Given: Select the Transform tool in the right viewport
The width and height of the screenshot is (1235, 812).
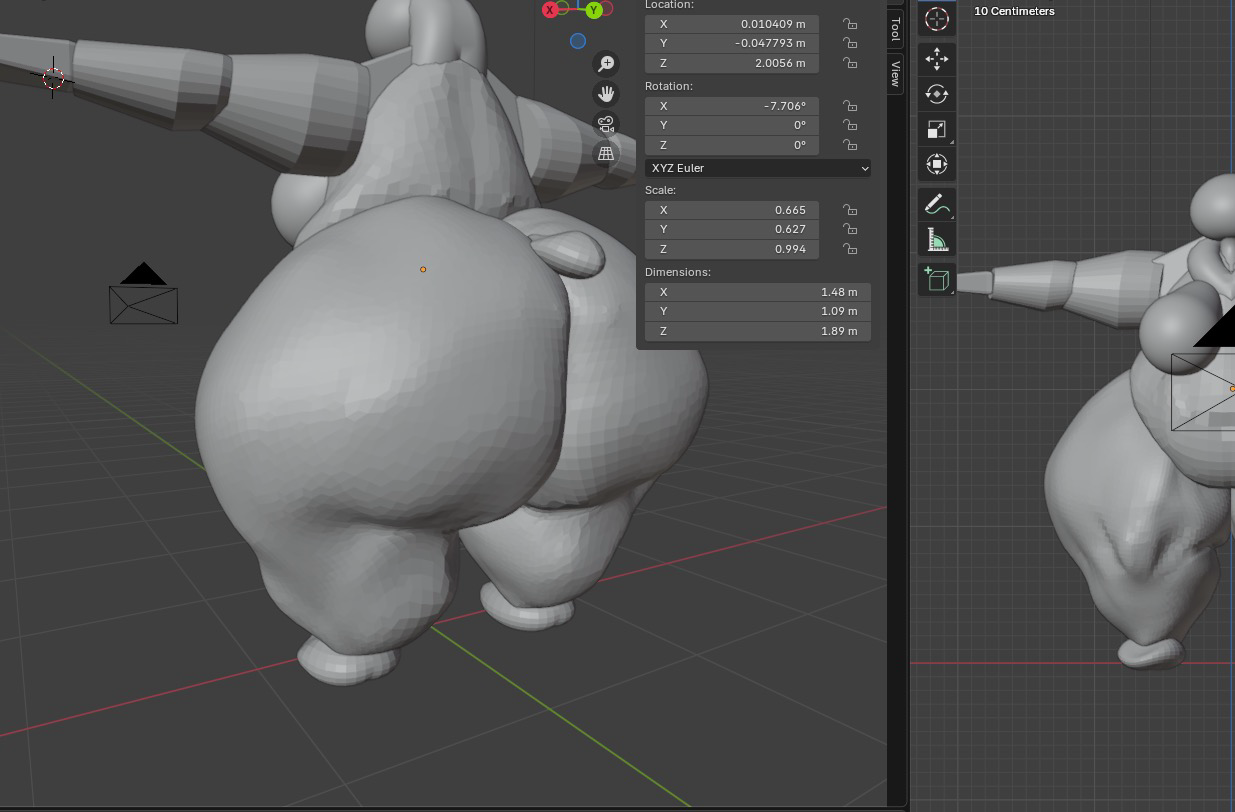Looking at the screenshot, I should point(936,164).
